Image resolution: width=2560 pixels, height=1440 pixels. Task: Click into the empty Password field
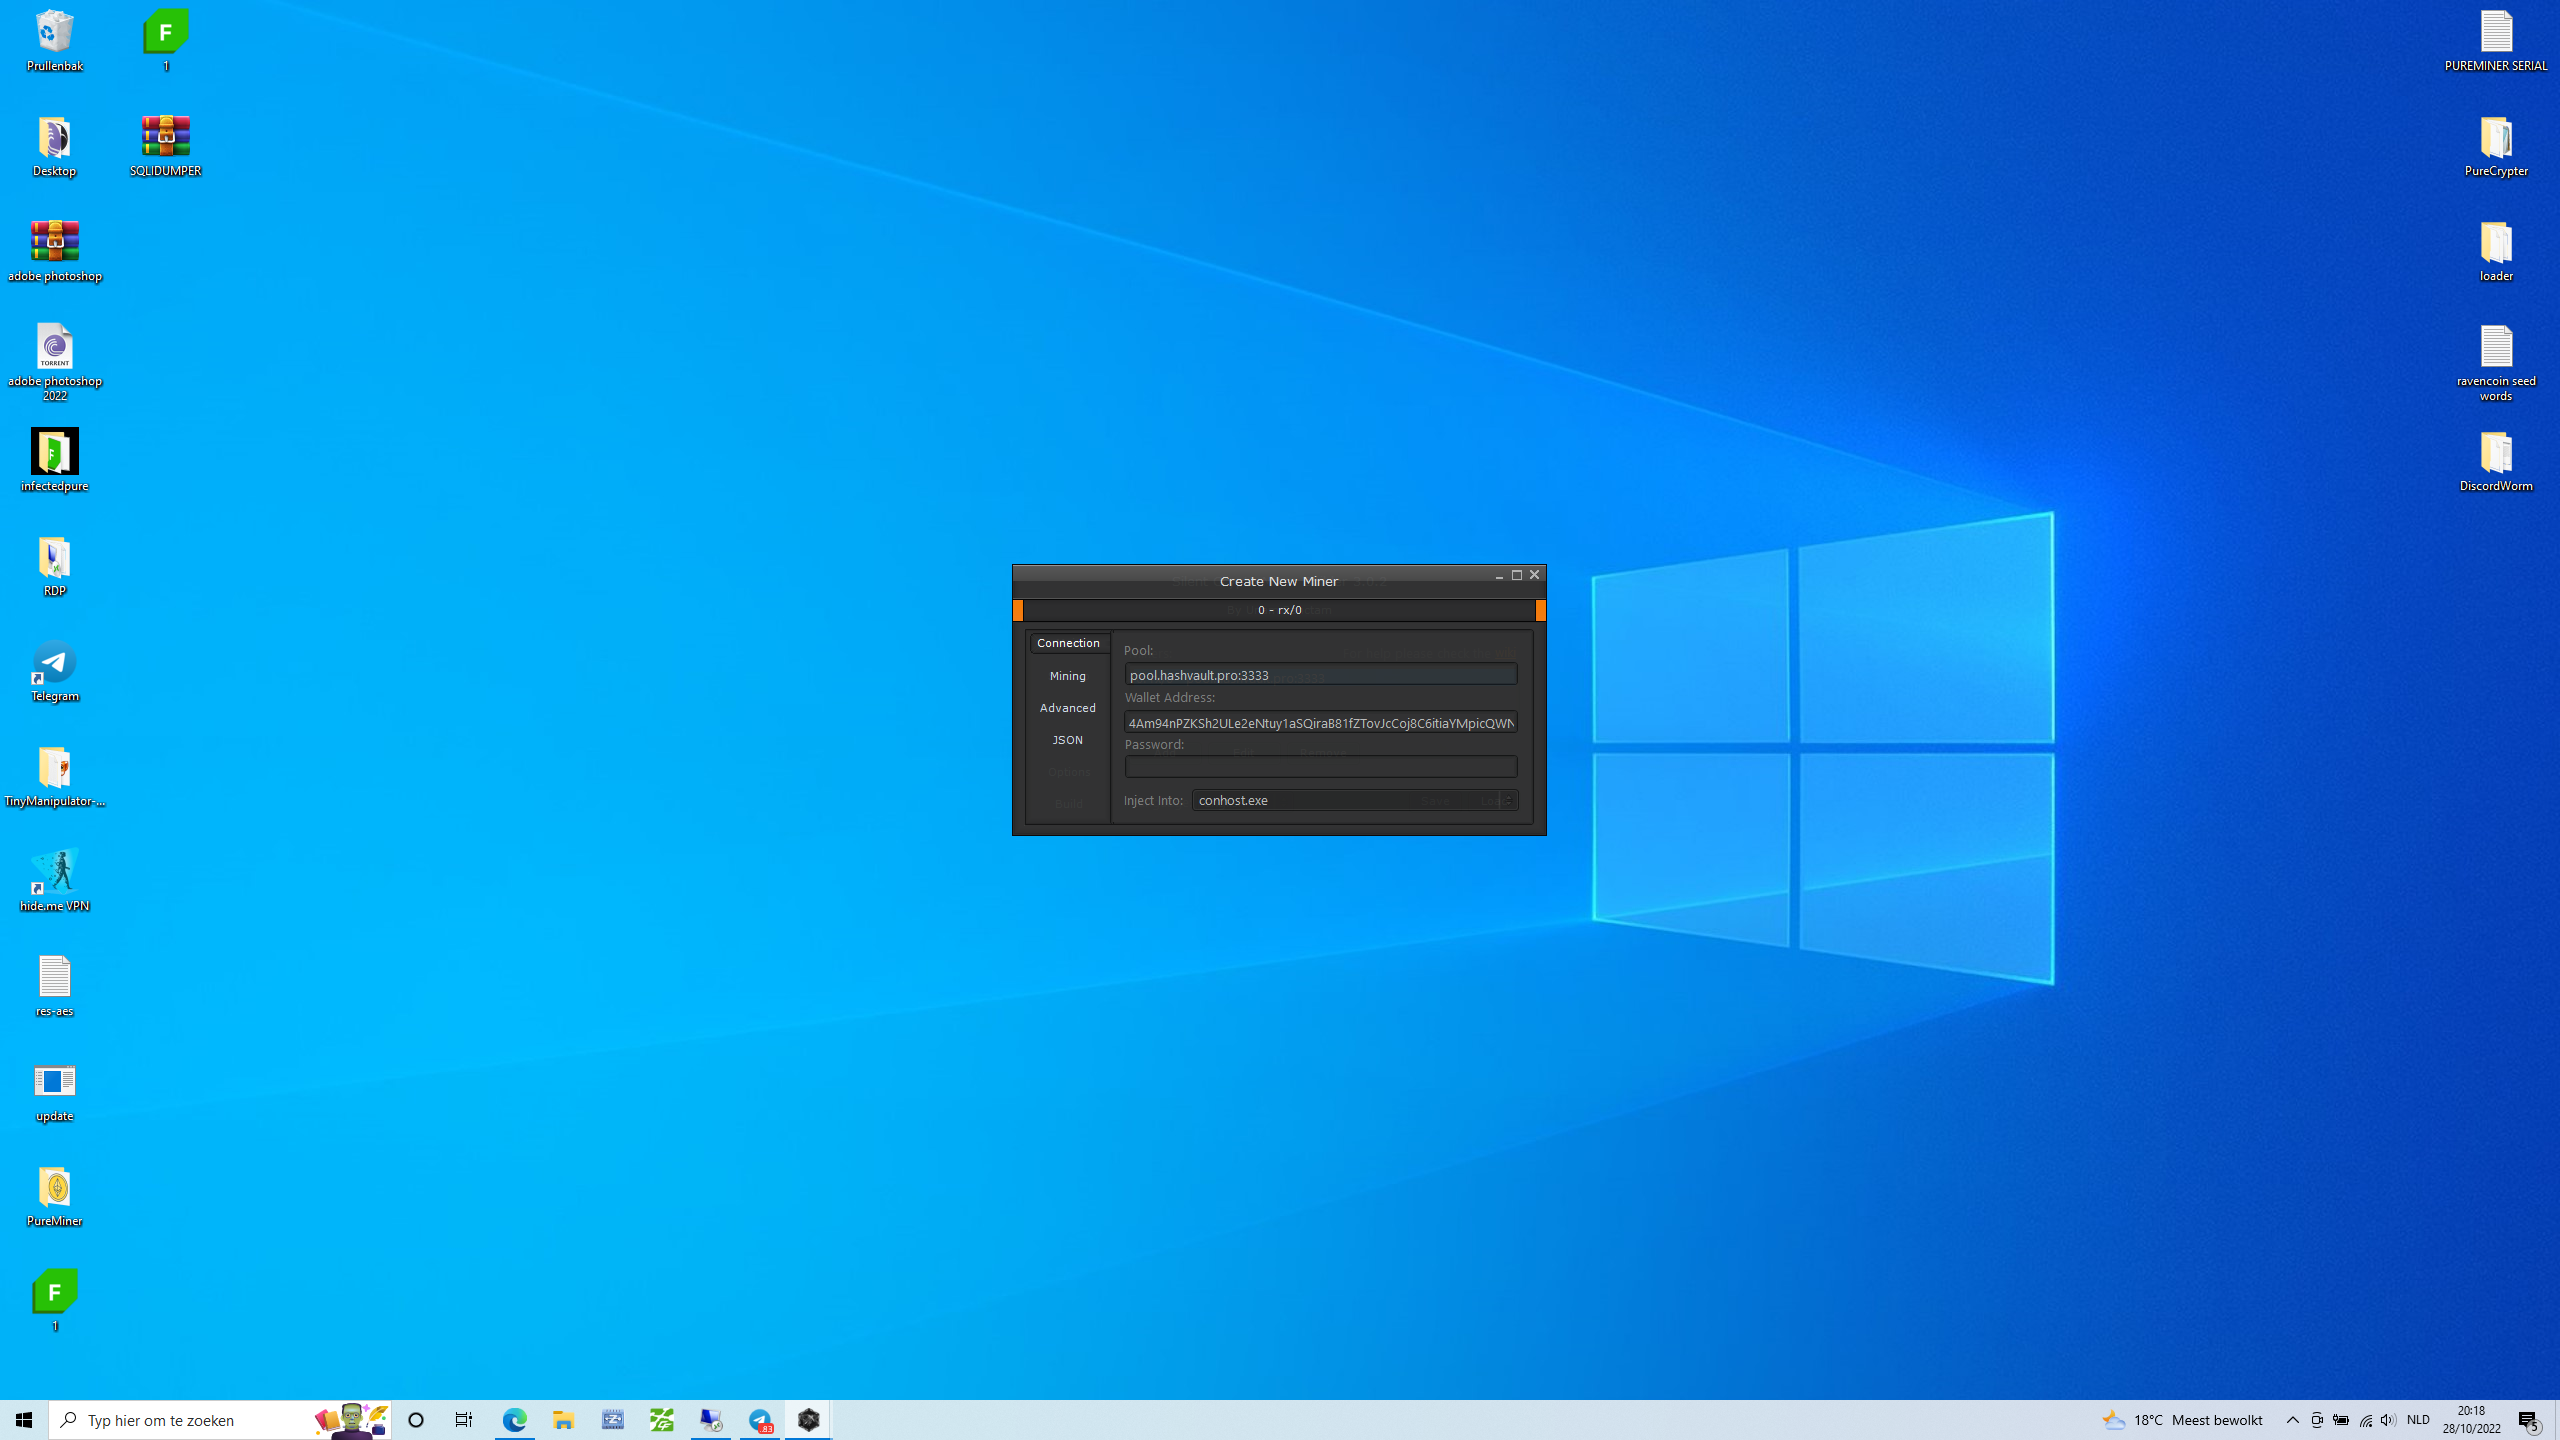(x=1320, y=766)
